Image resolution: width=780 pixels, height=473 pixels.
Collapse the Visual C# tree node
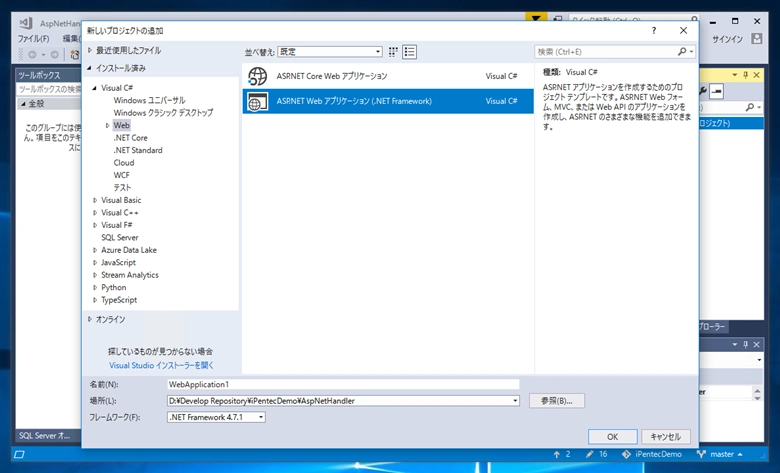[x=95, y=88]
